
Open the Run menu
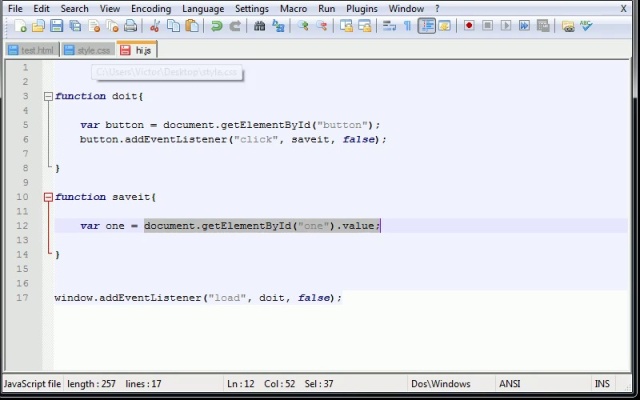(x=327, y=9)
